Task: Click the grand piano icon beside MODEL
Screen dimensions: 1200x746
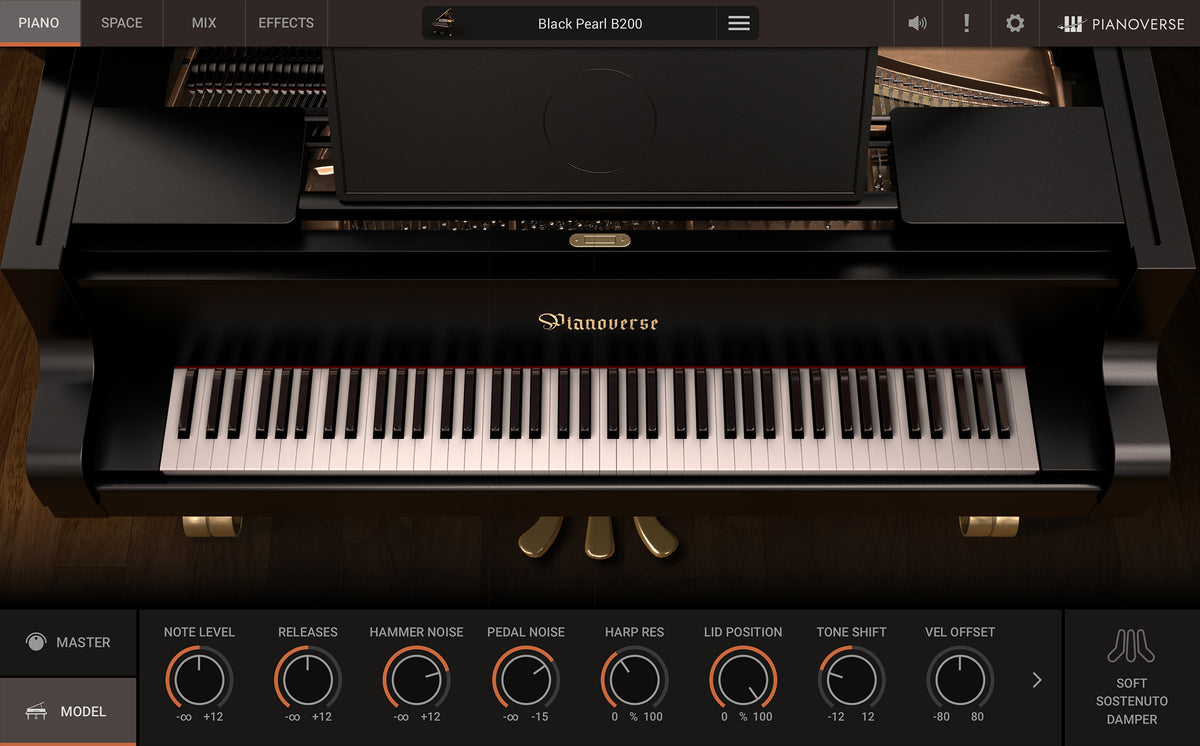Action: (36, 711)
